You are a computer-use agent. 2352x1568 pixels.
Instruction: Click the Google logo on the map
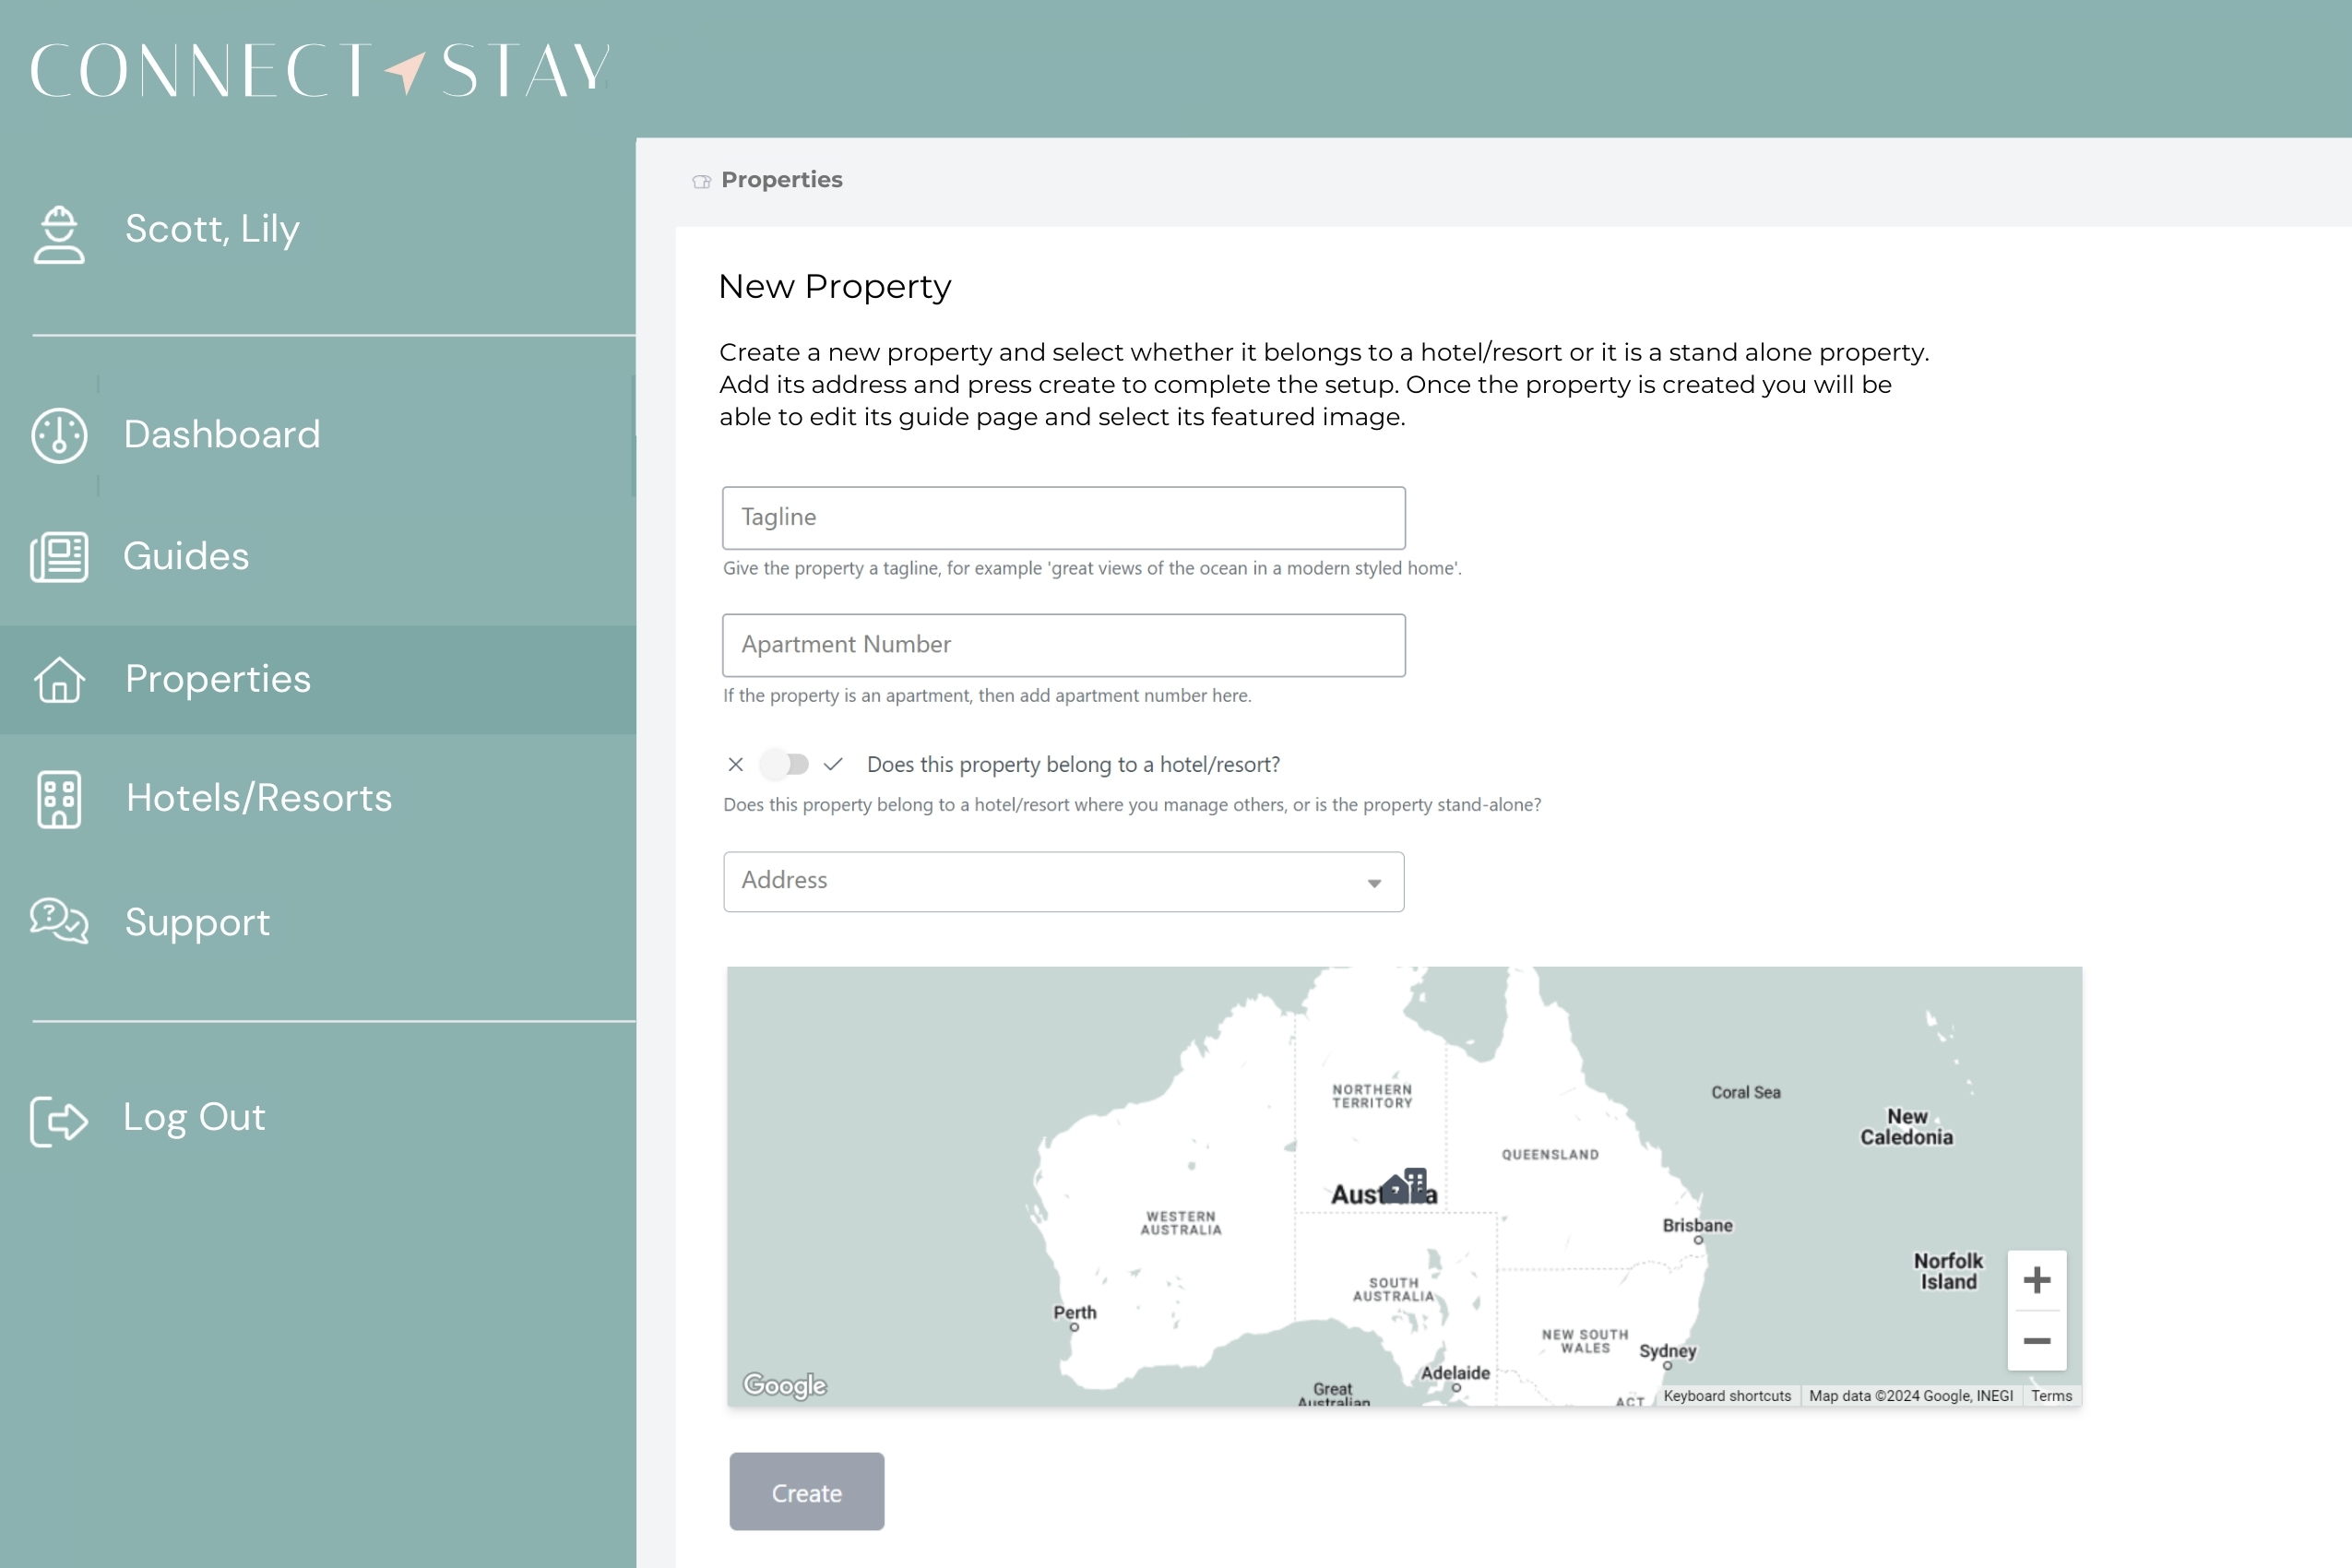click(x=785, y=1385)
